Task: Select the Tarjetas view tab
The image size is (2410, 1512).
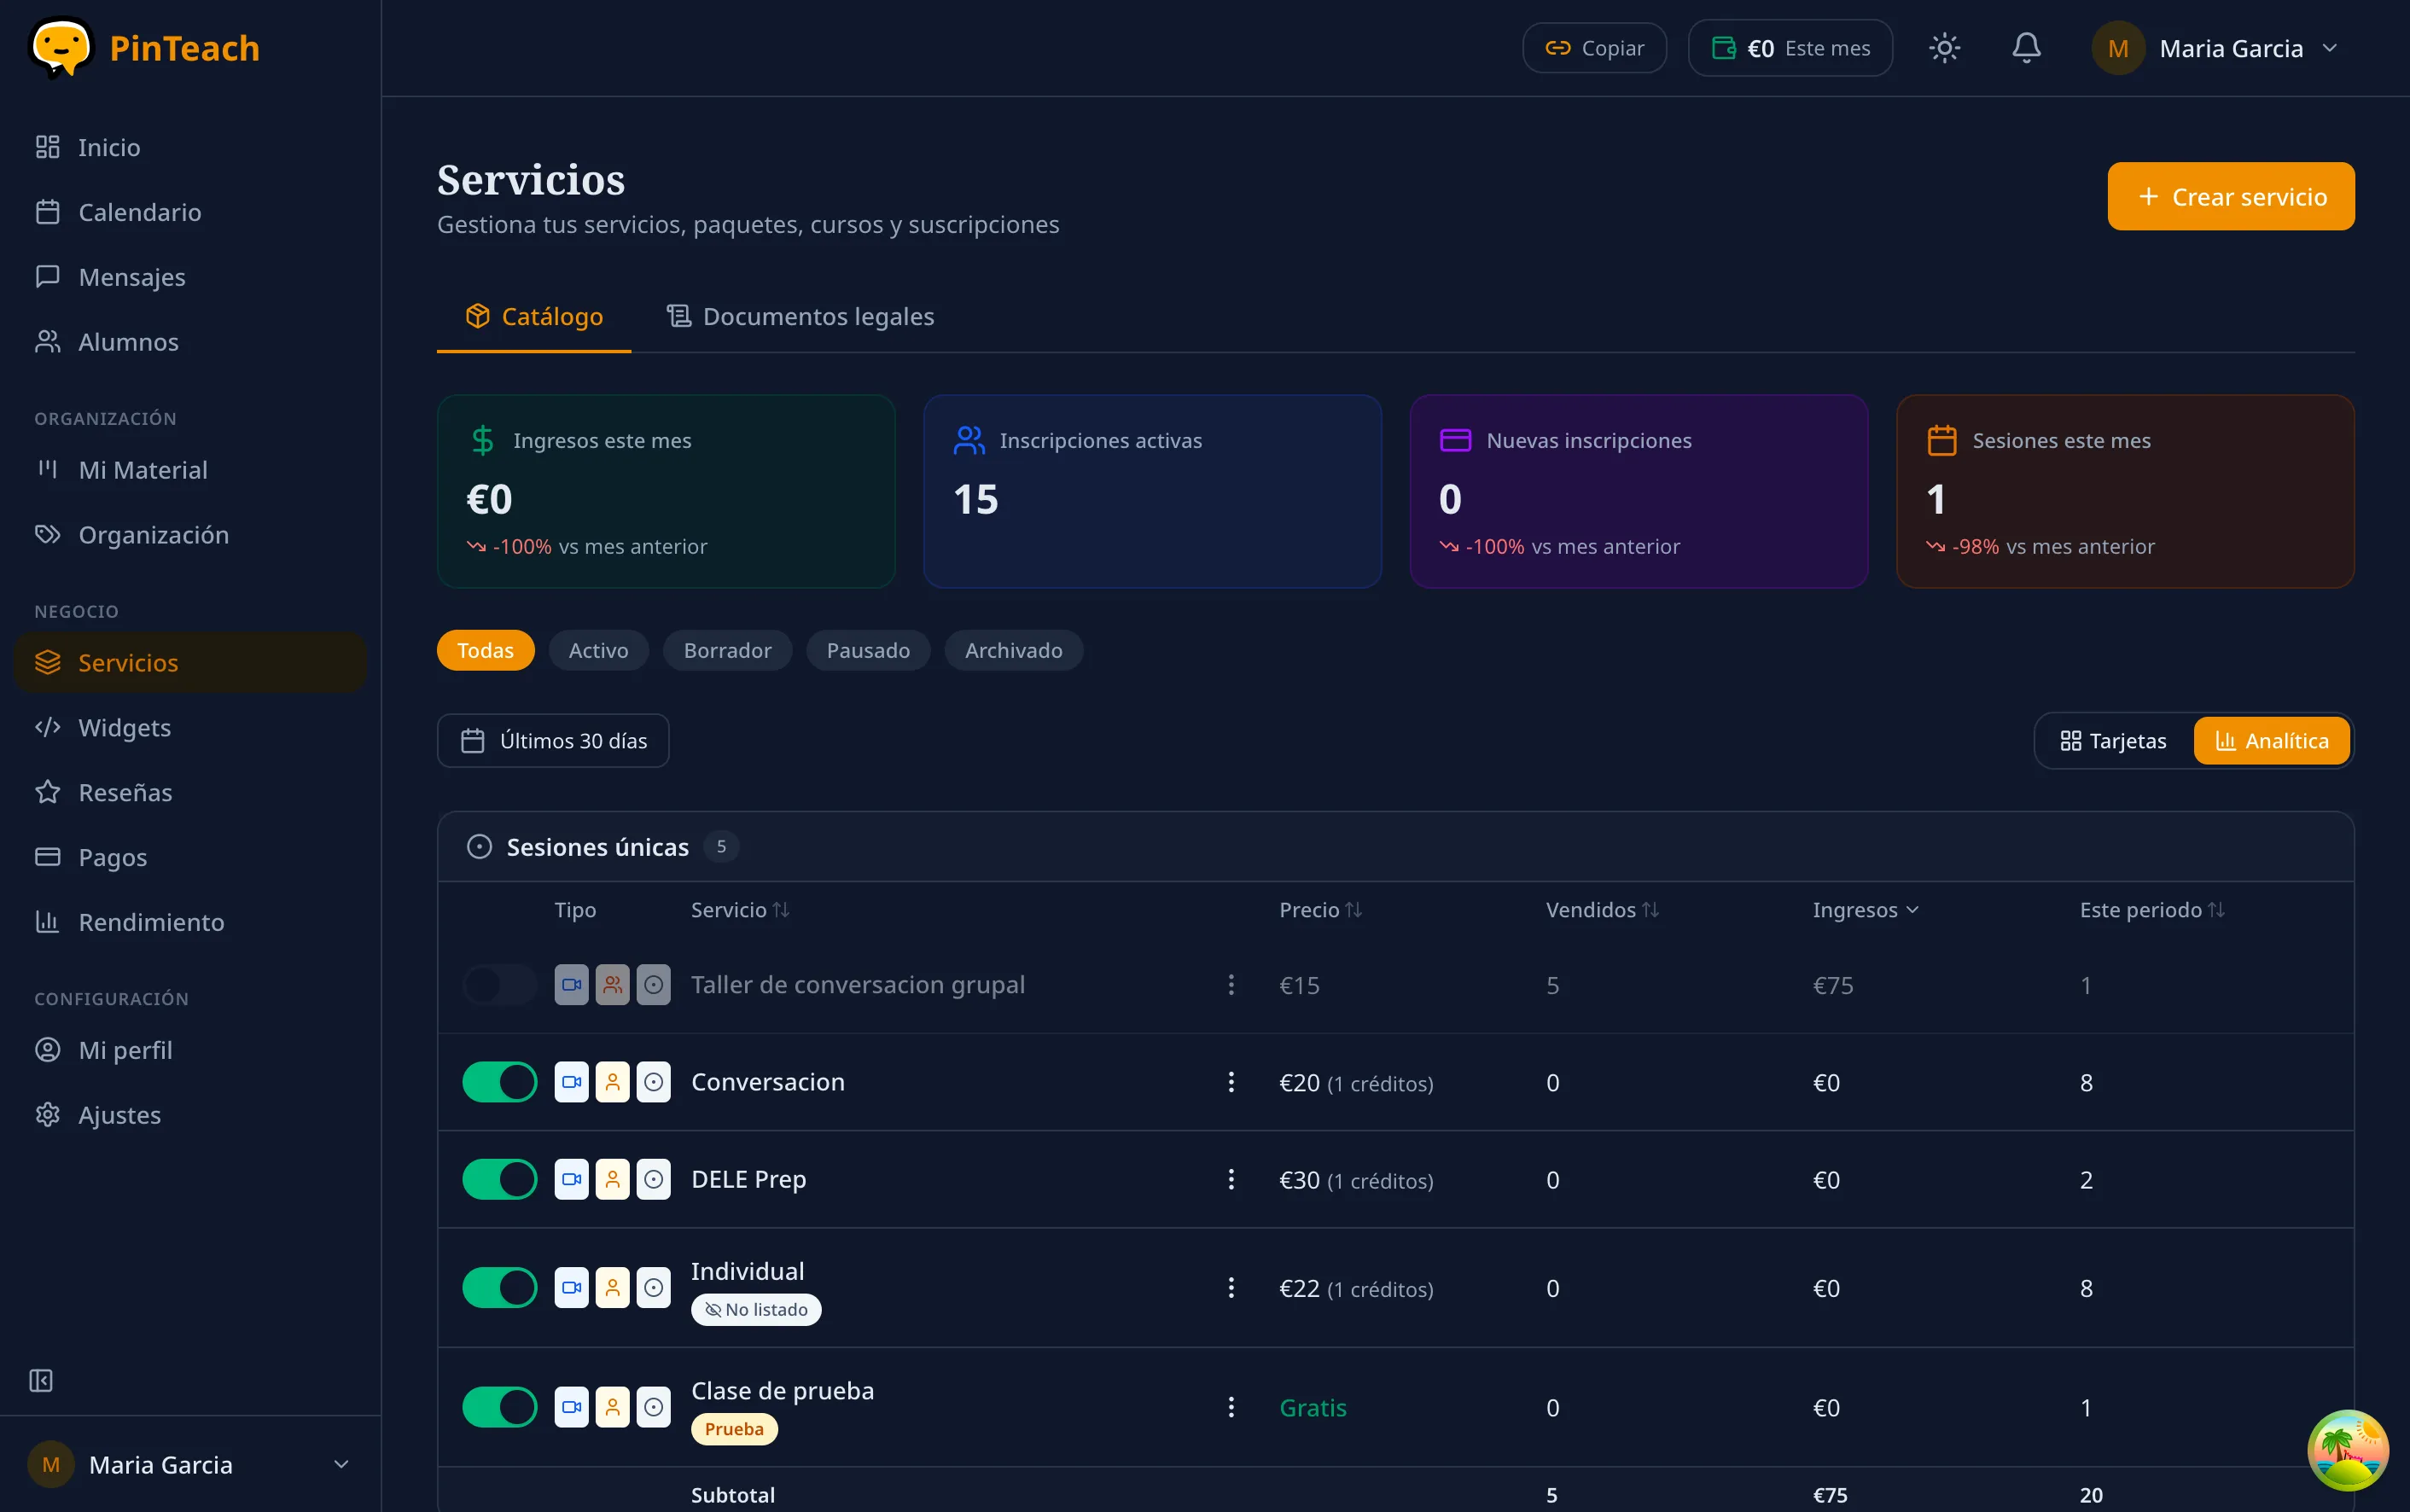Action: (x=2111, y=740)
